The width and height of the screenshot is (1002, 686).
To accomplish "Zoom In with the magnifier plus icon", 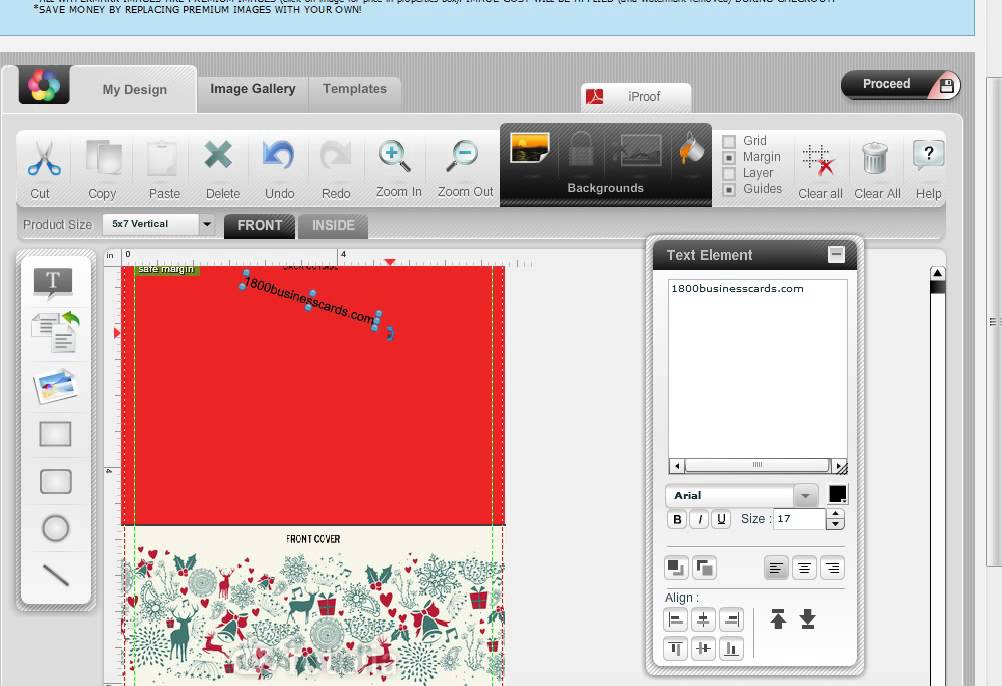I will click(394, 156).
